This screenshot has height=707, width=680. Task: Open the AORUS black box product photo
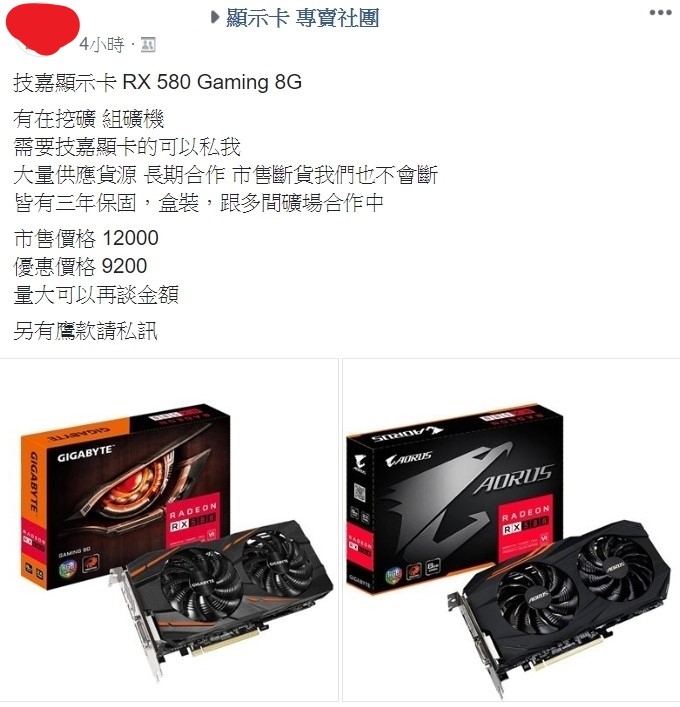[x=511, y=530]
